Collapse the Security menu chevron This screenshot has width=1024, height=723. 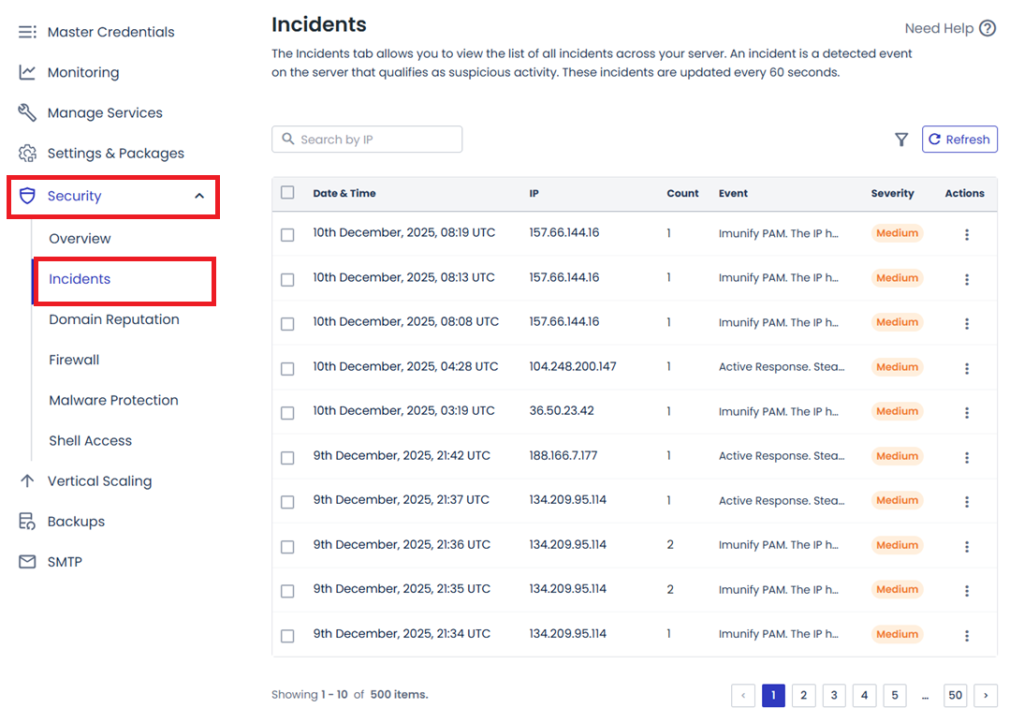tap(199, 196)
